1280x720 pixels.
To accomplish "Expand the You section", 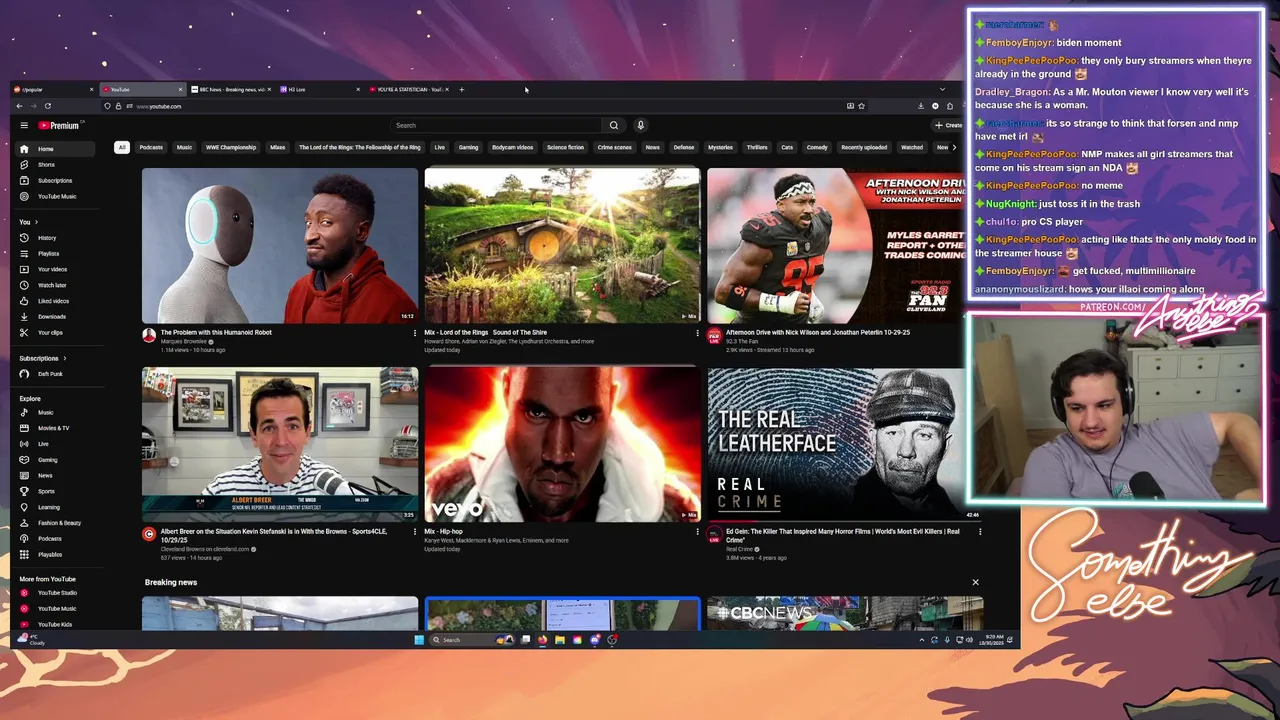I will pyautogui.click(x=28, y=222).
